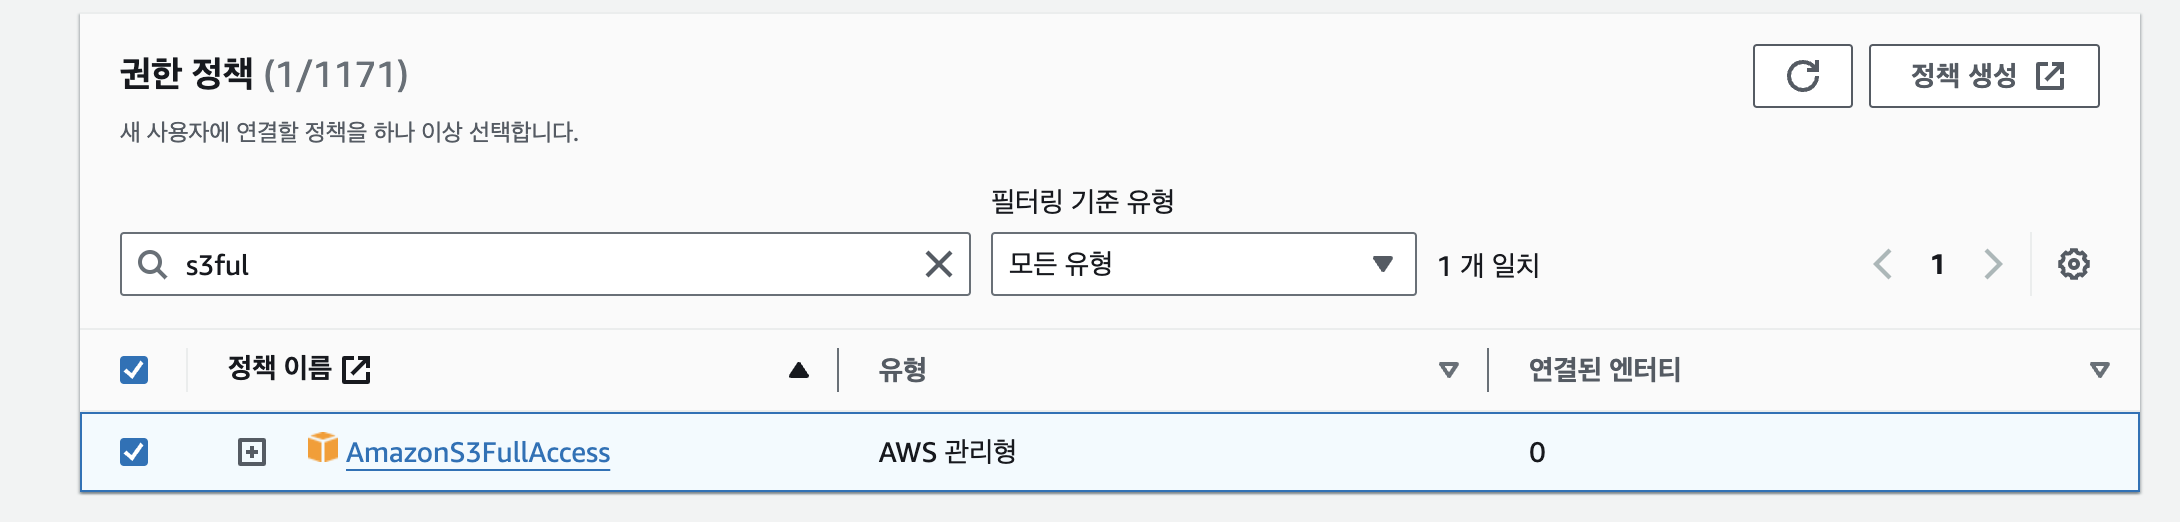Screen dimensions: 2180x522
Task: Go to next page with right chevron
Action: click(x=1993, y=264)
